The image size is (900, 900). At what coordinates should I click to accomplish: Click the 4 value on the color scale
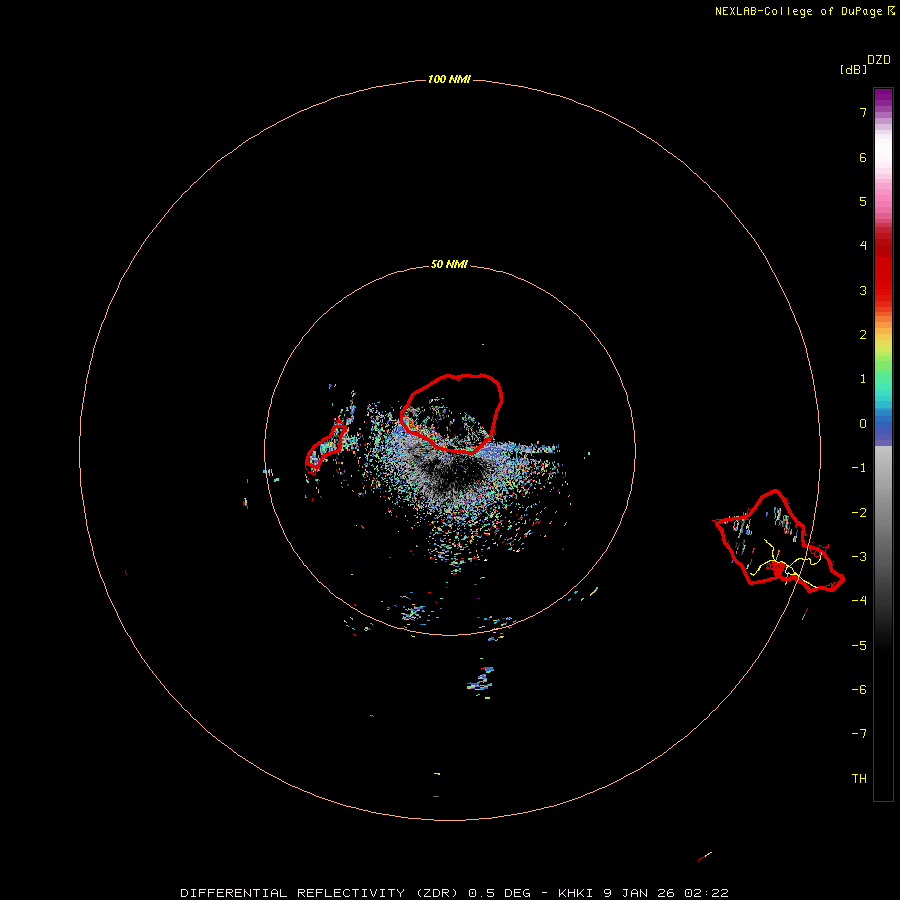click(x=863, y=246)
